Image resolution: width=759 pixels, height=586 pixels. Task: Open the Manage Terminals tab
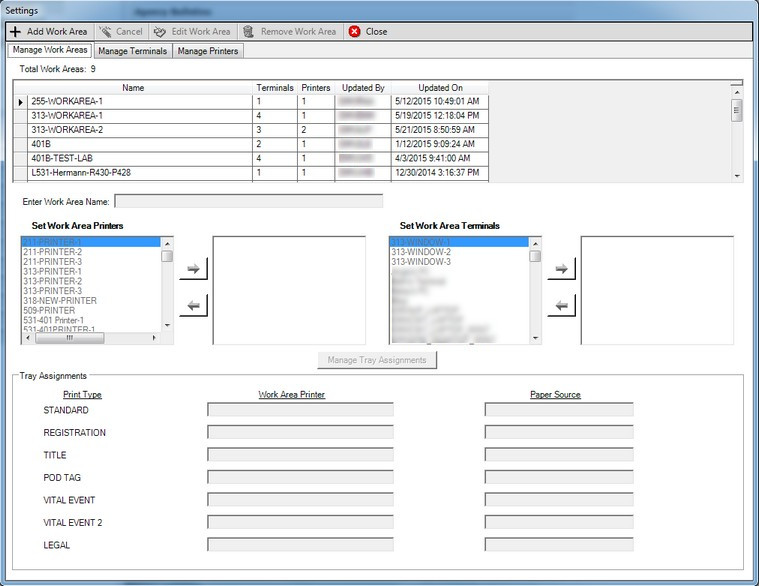pos(133,51)
